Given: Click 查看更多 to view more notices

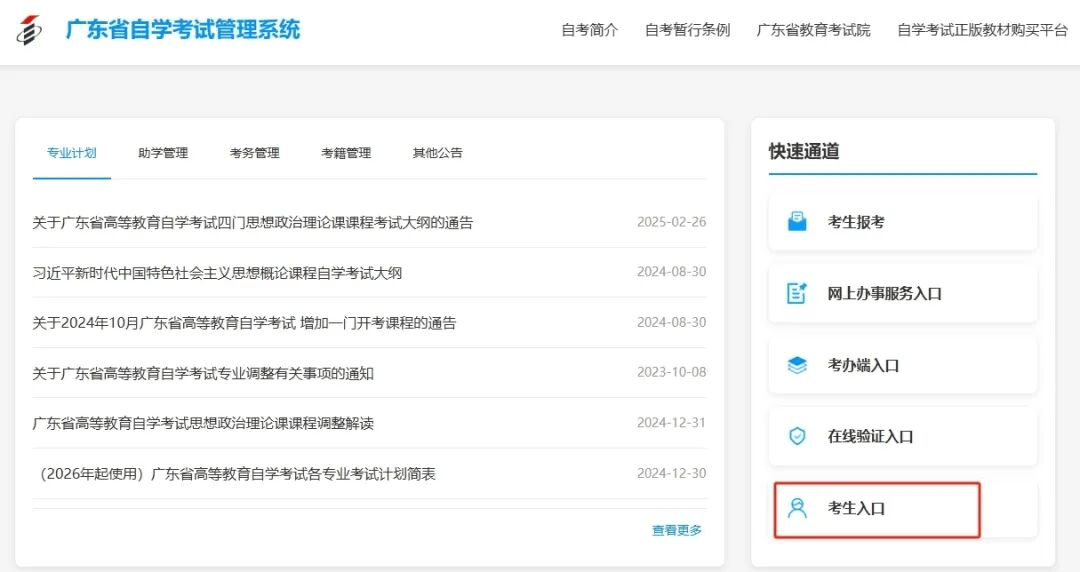Looking at the screenshot, I should (677, 530).
